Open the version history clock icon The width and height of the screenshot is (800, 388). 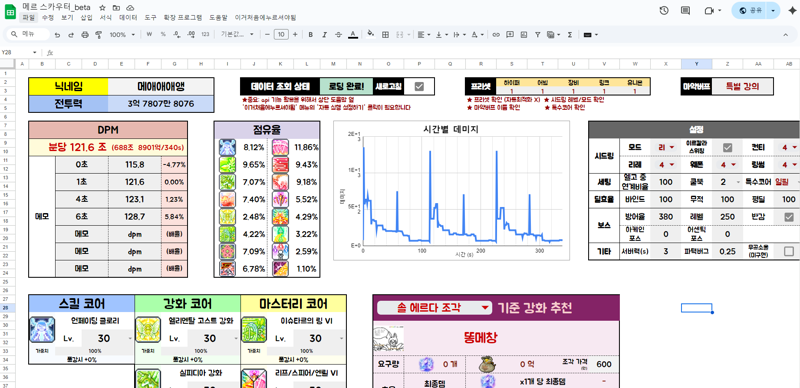pyautogui.click(x=664, y=10)
